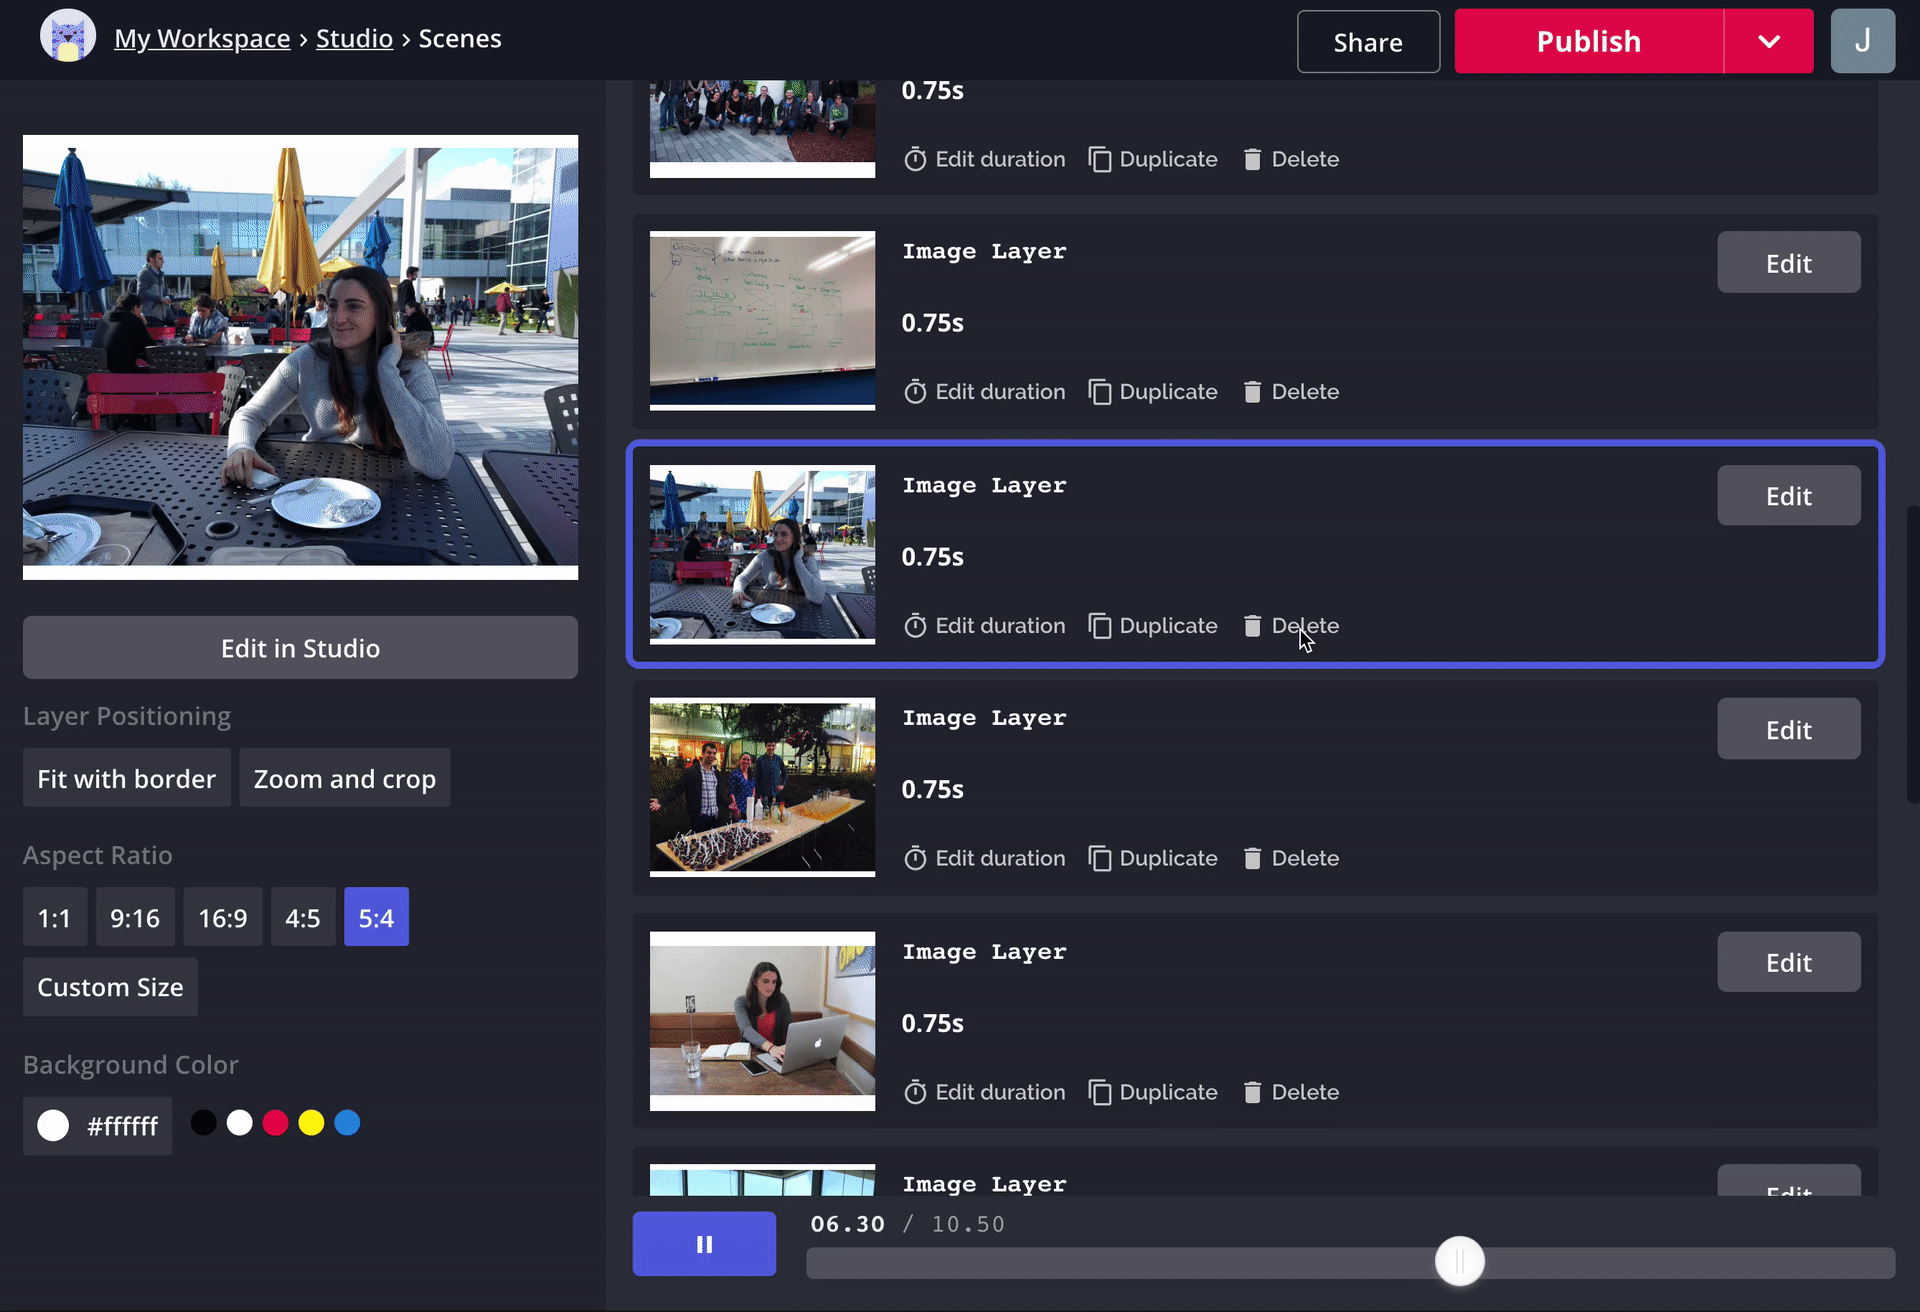This screenshot has height=1312, width=1920.
Task: Click the Share button
Action: click(1367, 42)
